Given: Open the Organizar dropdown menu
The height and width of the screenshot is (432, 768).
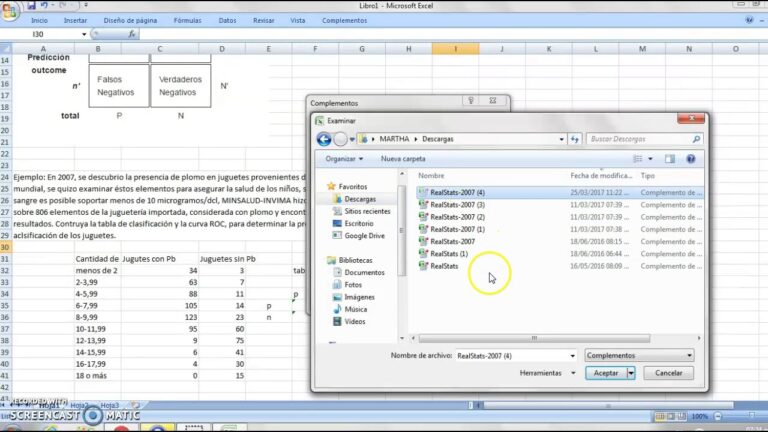Looking at the screenshot, I should pos(344,159).
